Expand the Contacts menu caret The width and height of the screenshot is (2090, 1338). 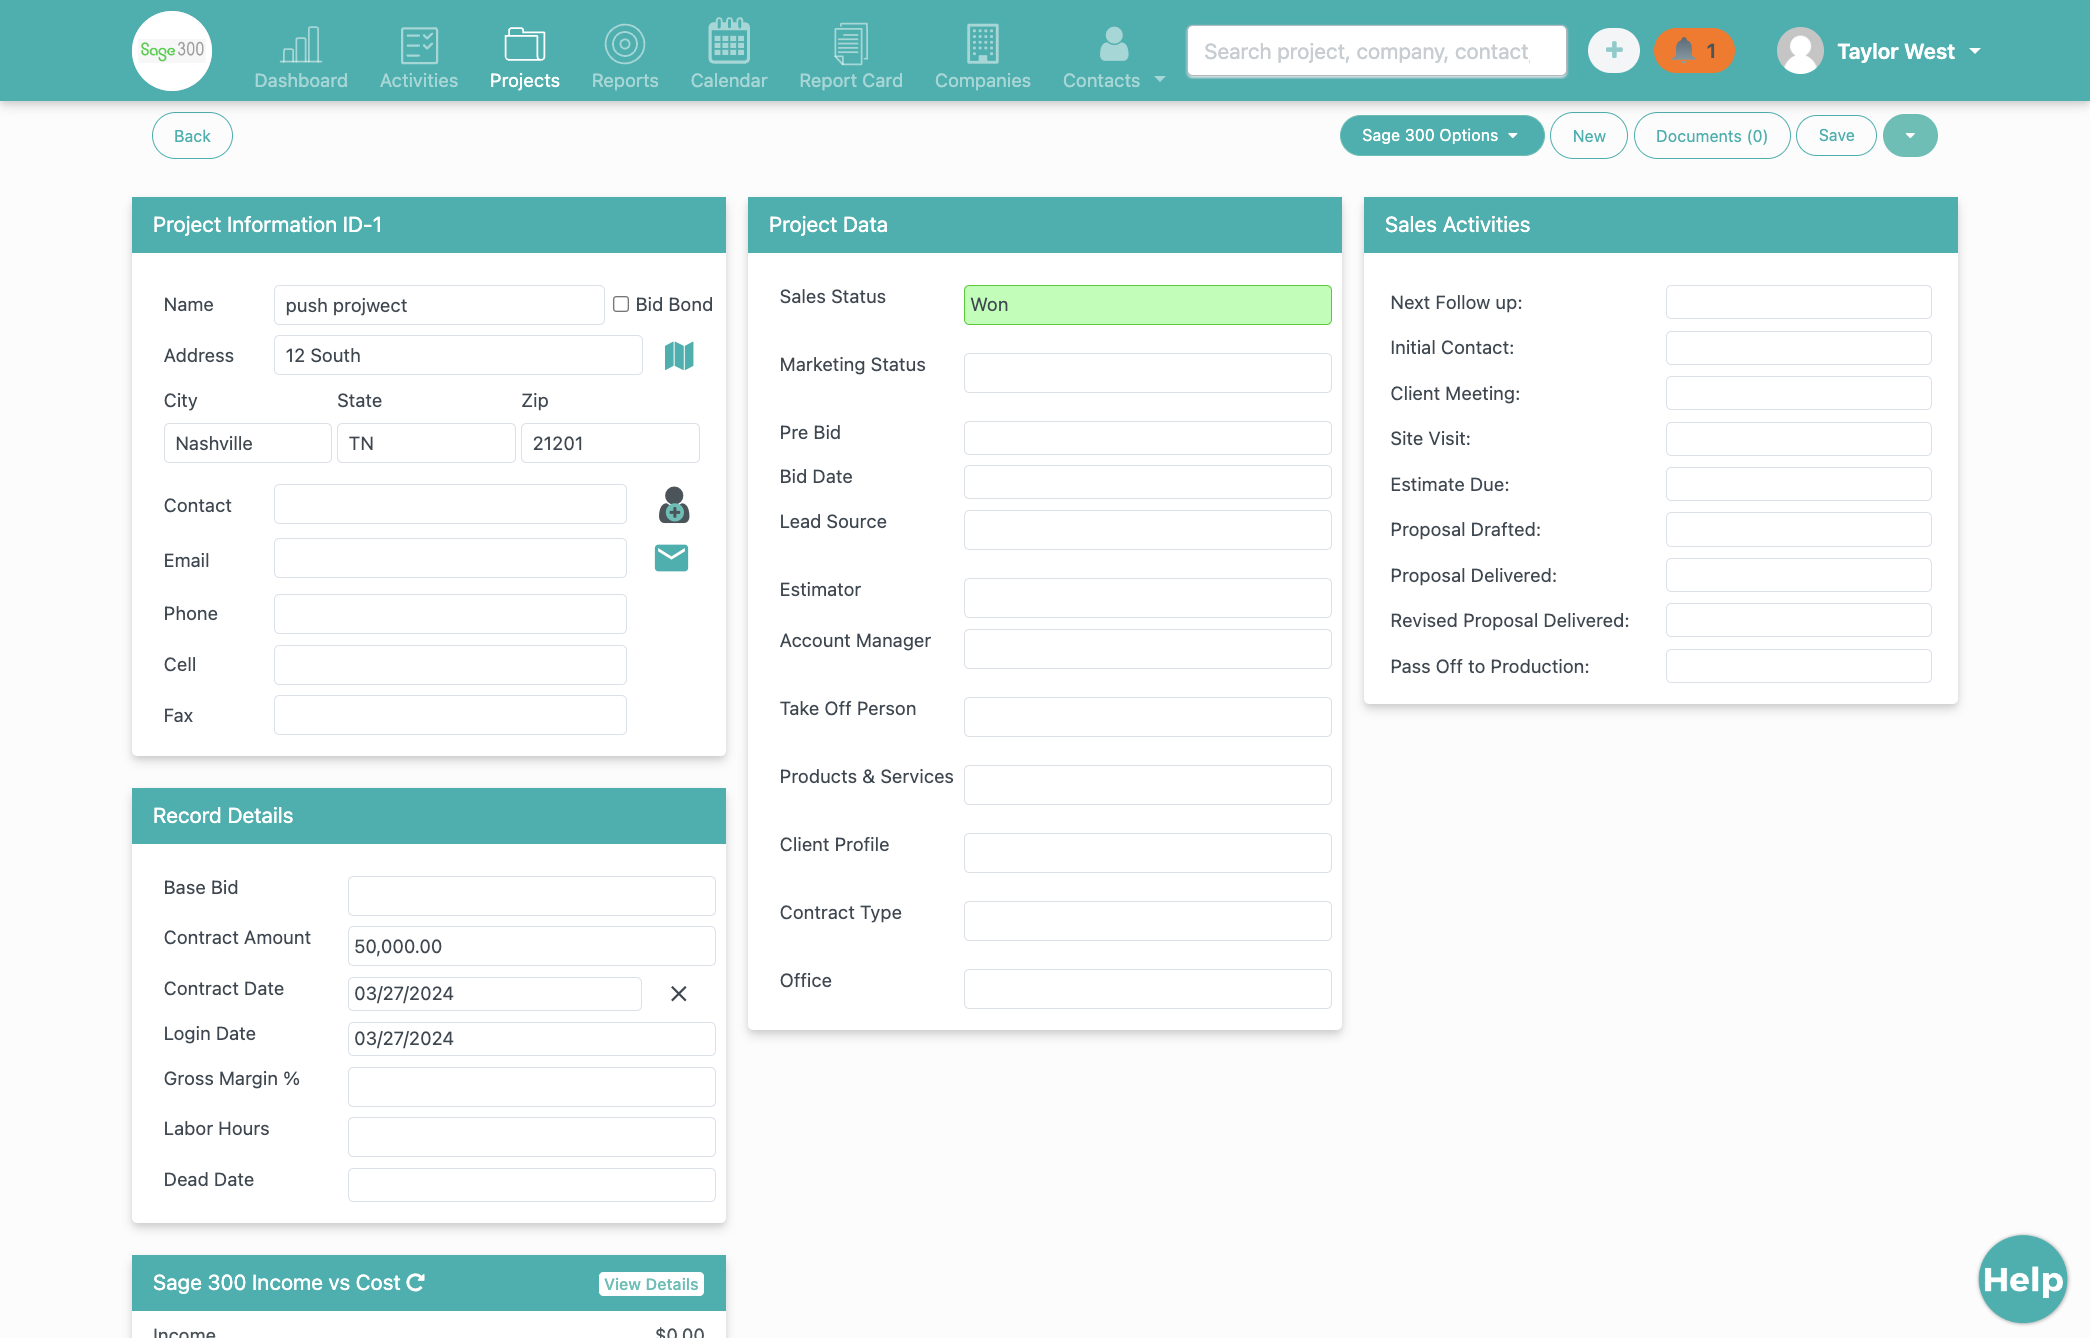pyautogui.click(x=1160, y=79)
